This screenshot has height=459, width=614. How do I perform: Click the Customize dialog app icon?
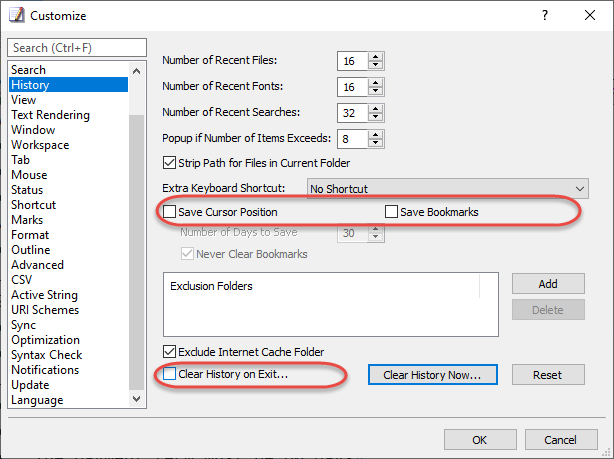click(x=16, y=16)
